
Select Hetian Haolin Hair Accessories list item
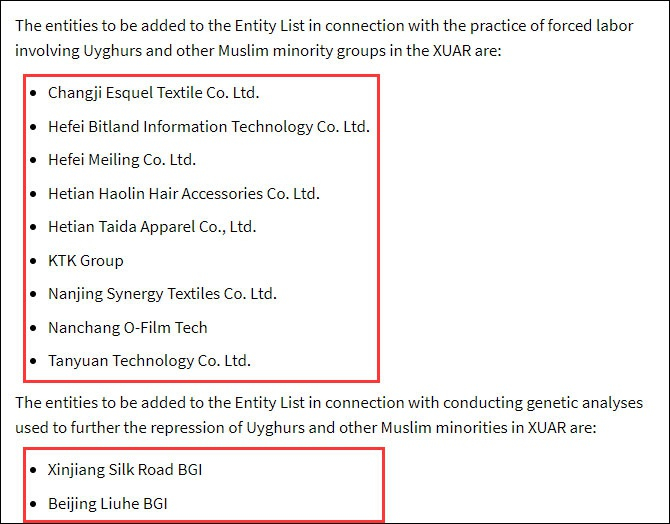184,194
